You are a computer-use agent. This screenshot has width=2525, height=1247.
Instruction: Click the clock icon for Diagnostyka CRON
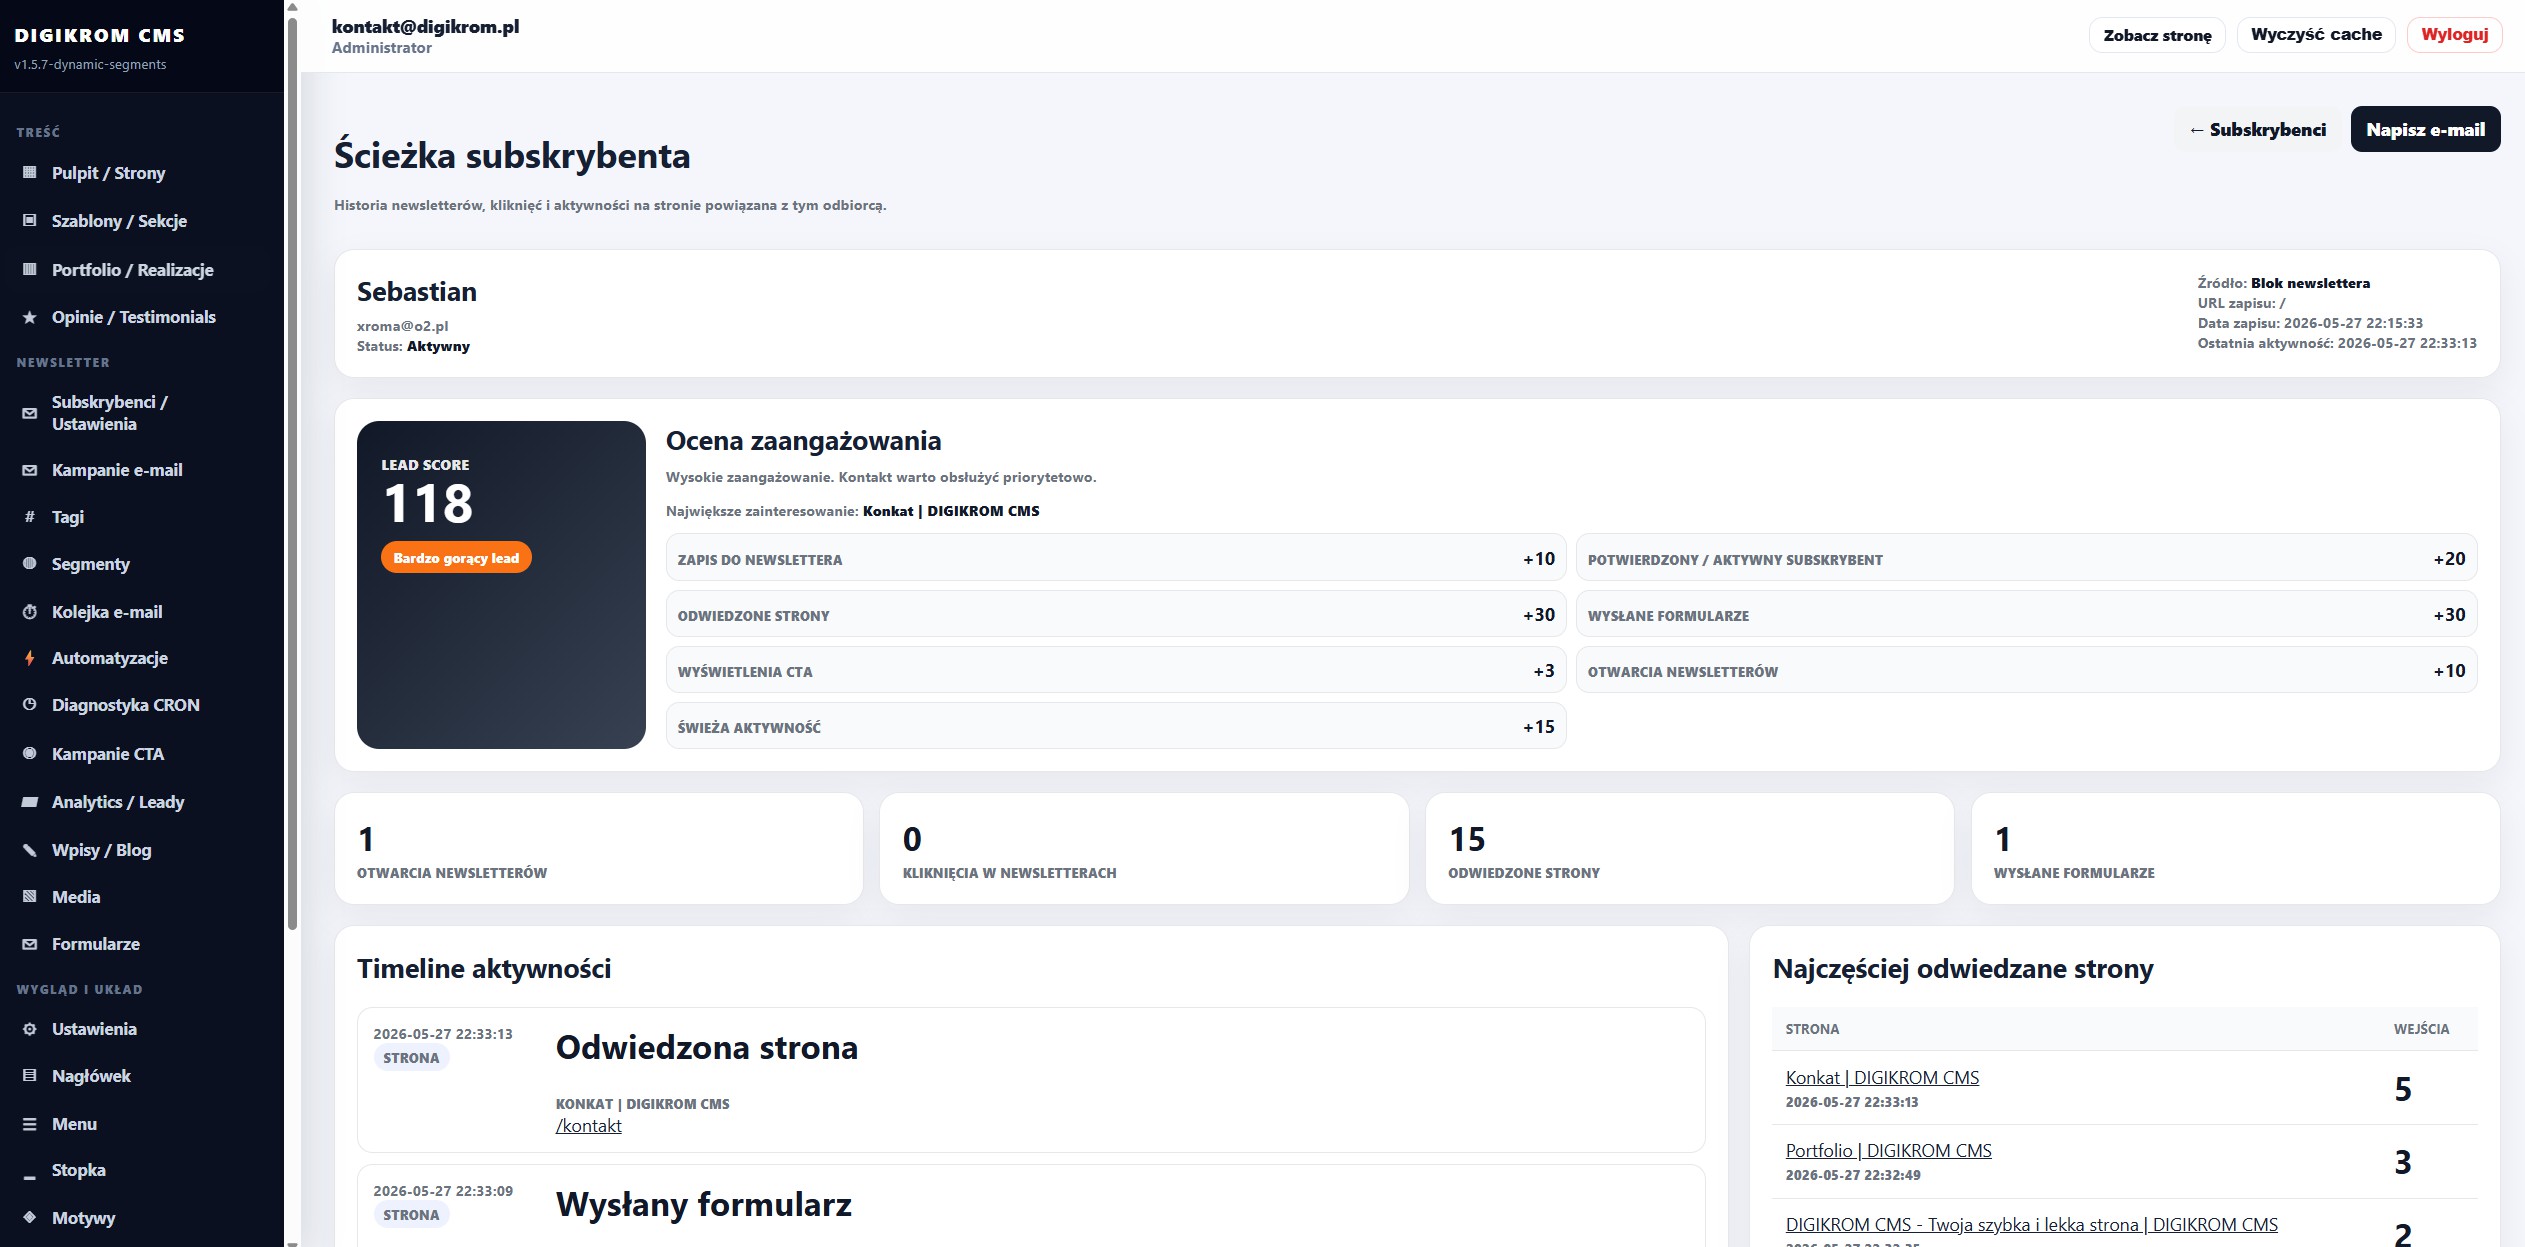(30, 705)
